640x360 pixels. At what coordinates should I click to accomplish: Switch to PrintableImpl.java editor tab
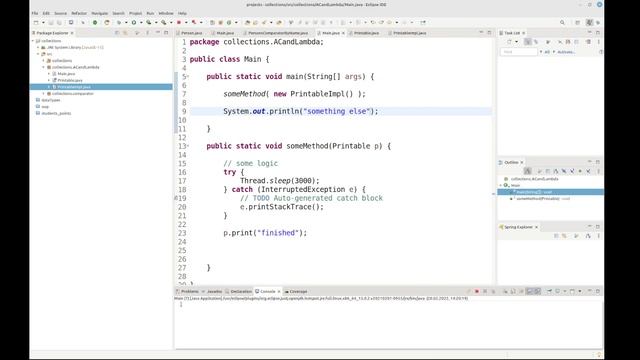point(410,33)
